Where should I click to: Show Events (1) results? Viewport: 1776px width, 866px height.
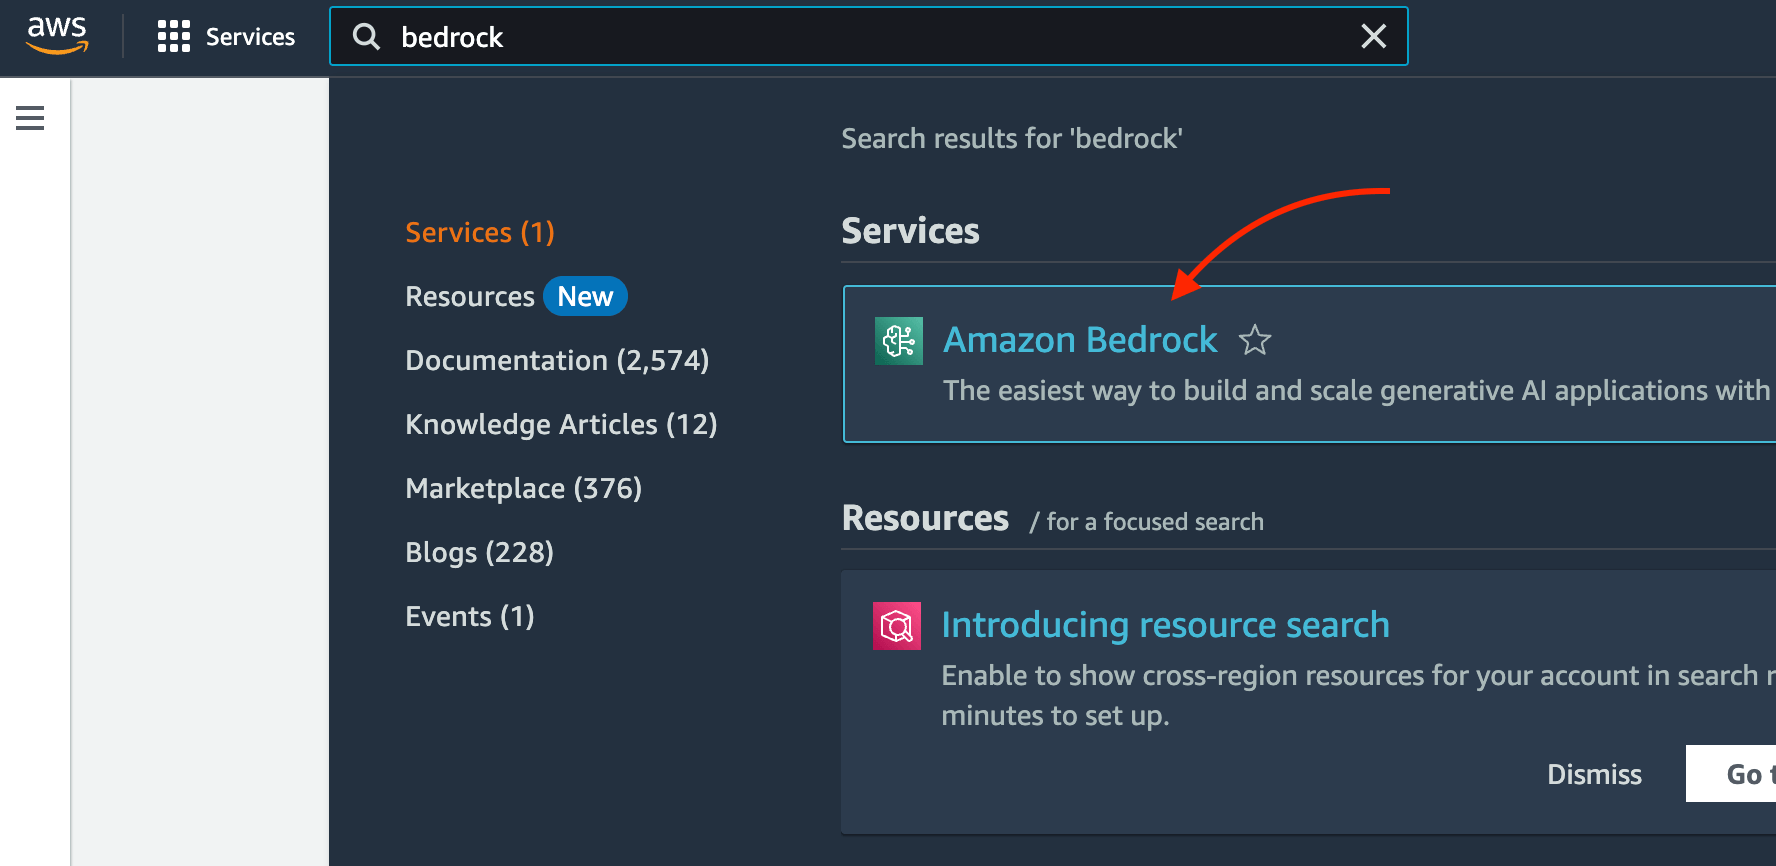coord(469,616)
